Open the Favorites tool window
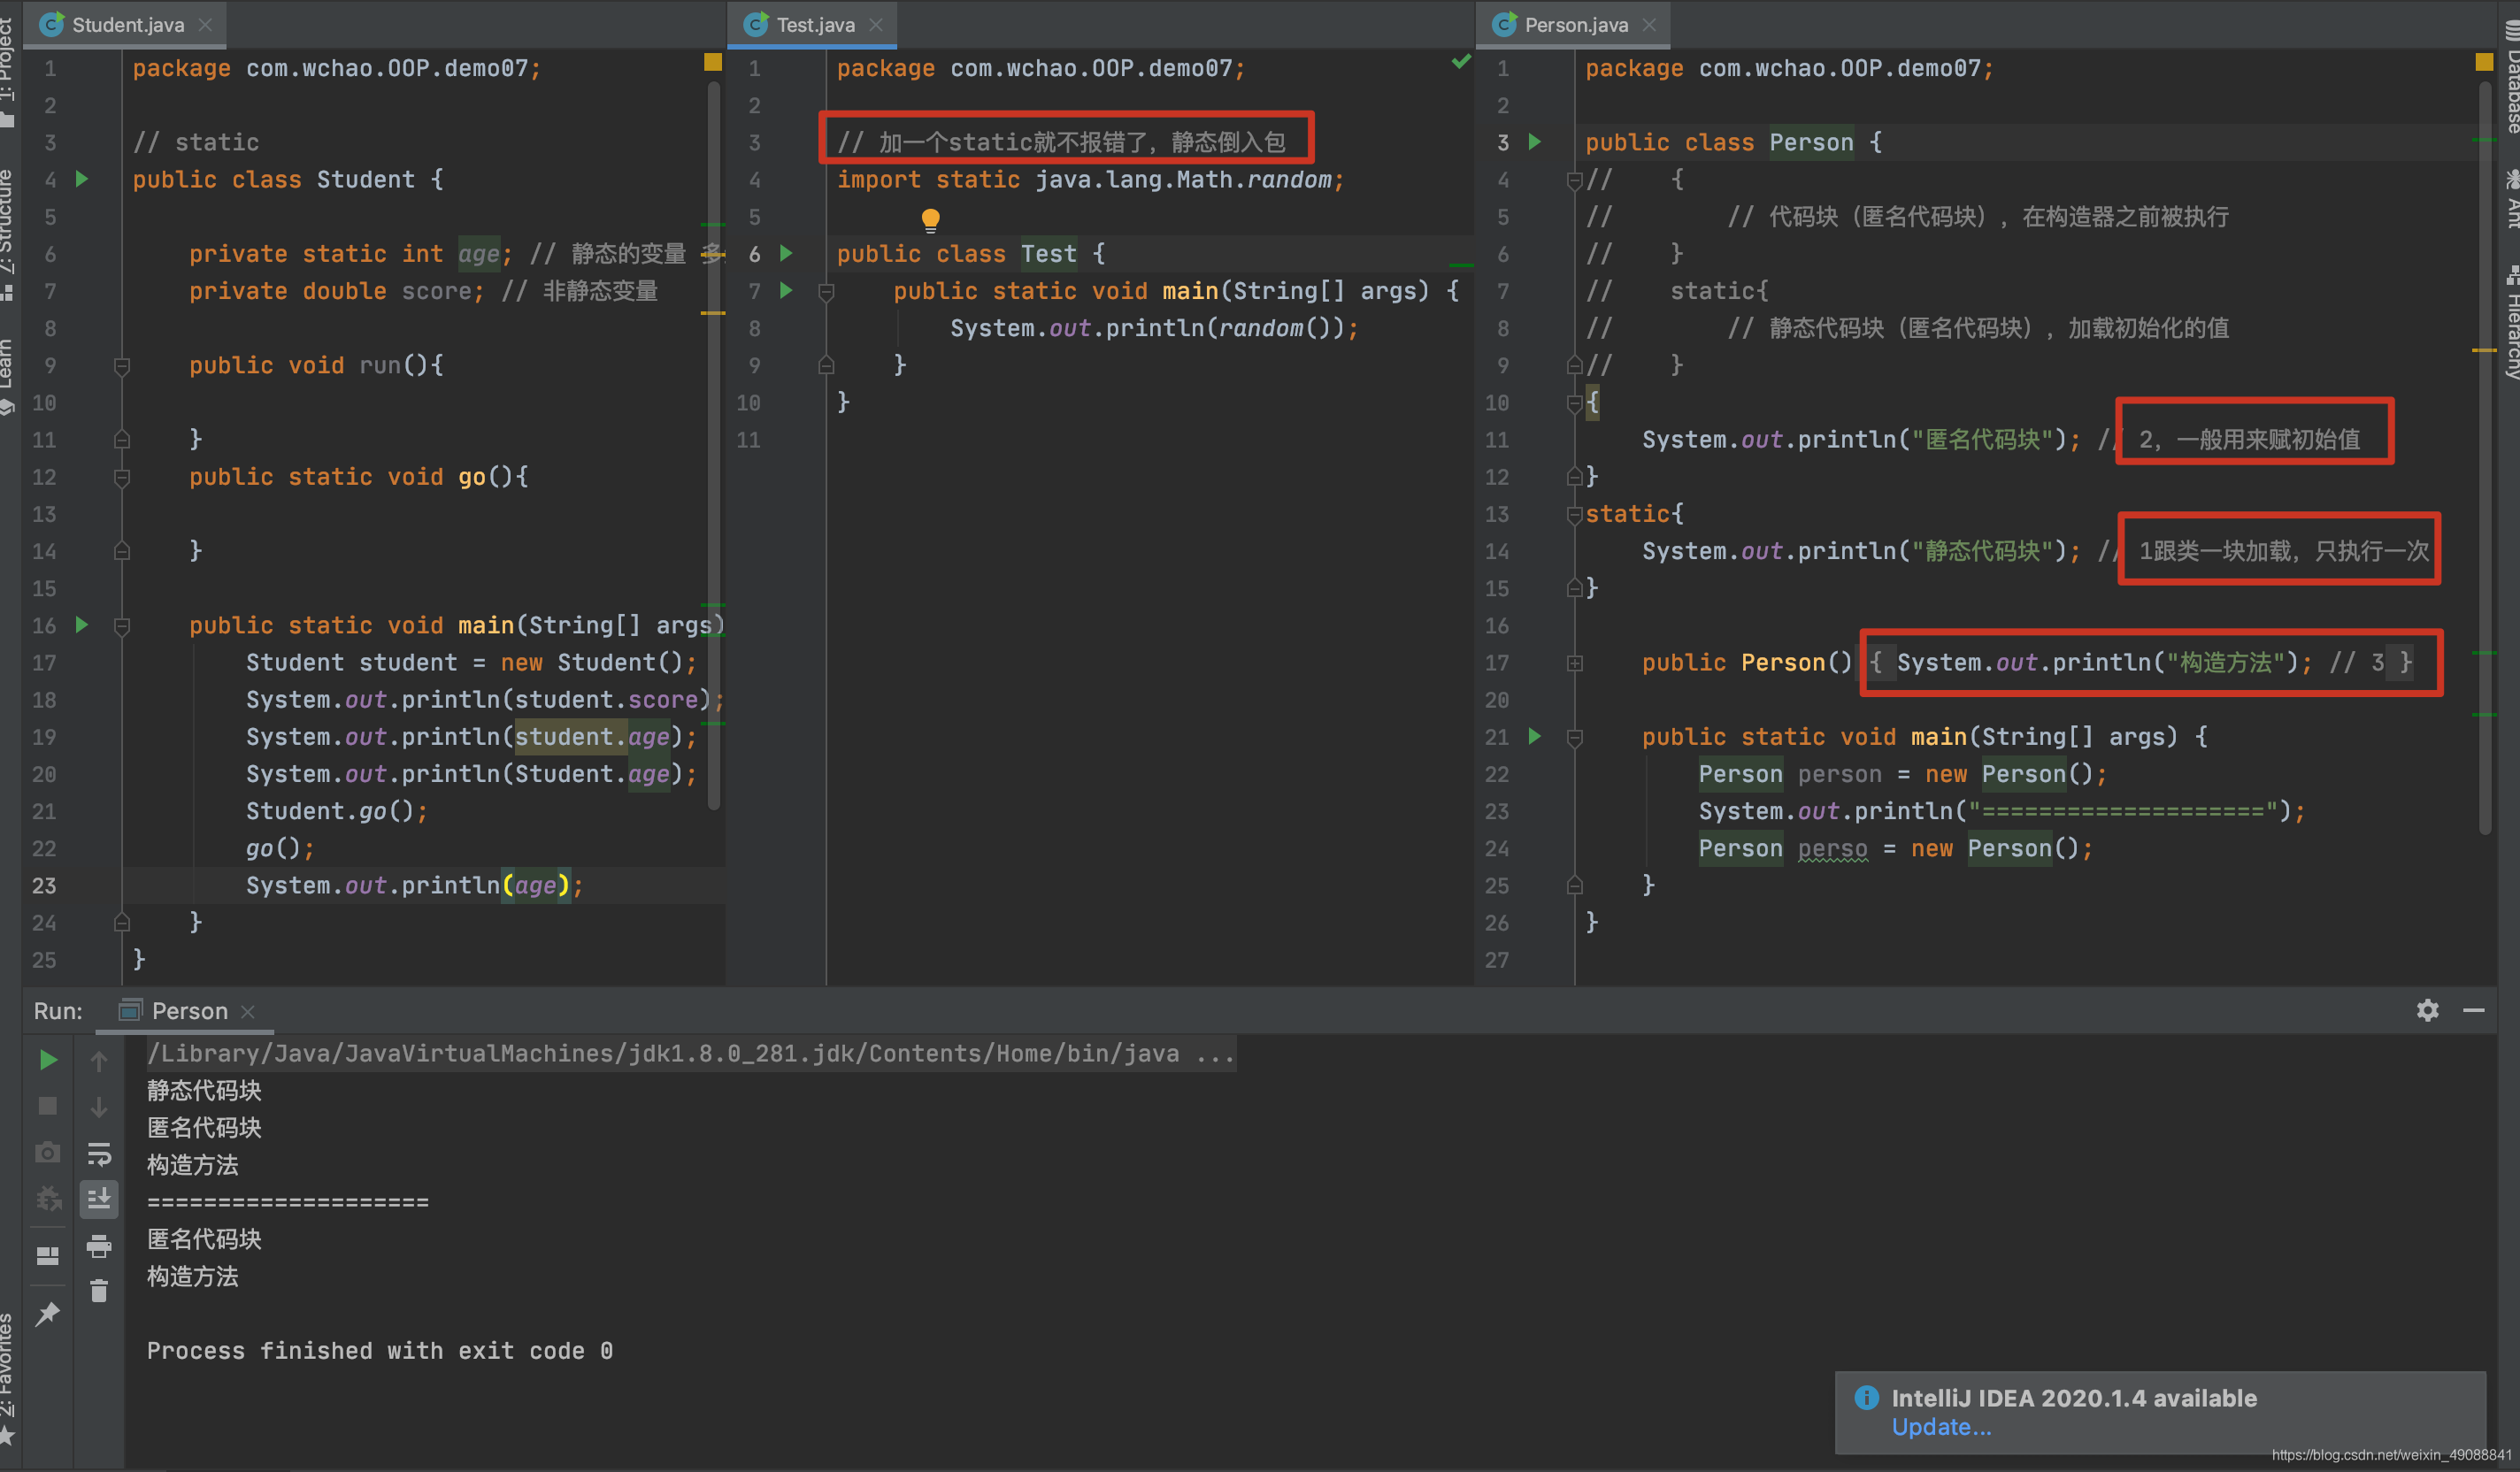The width and height of the screenshot is (2520, 1472). (7, 1378)
